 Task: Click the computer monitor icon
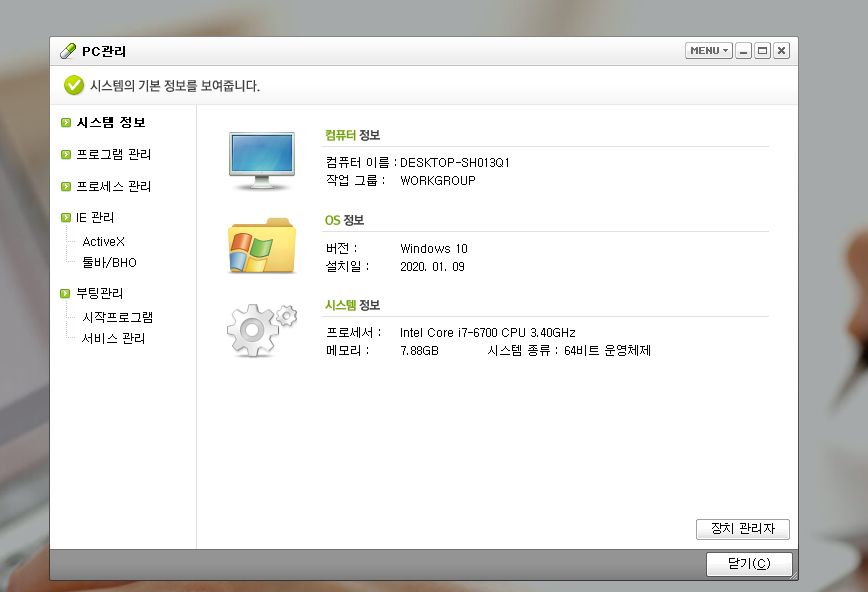pos(262,161)
